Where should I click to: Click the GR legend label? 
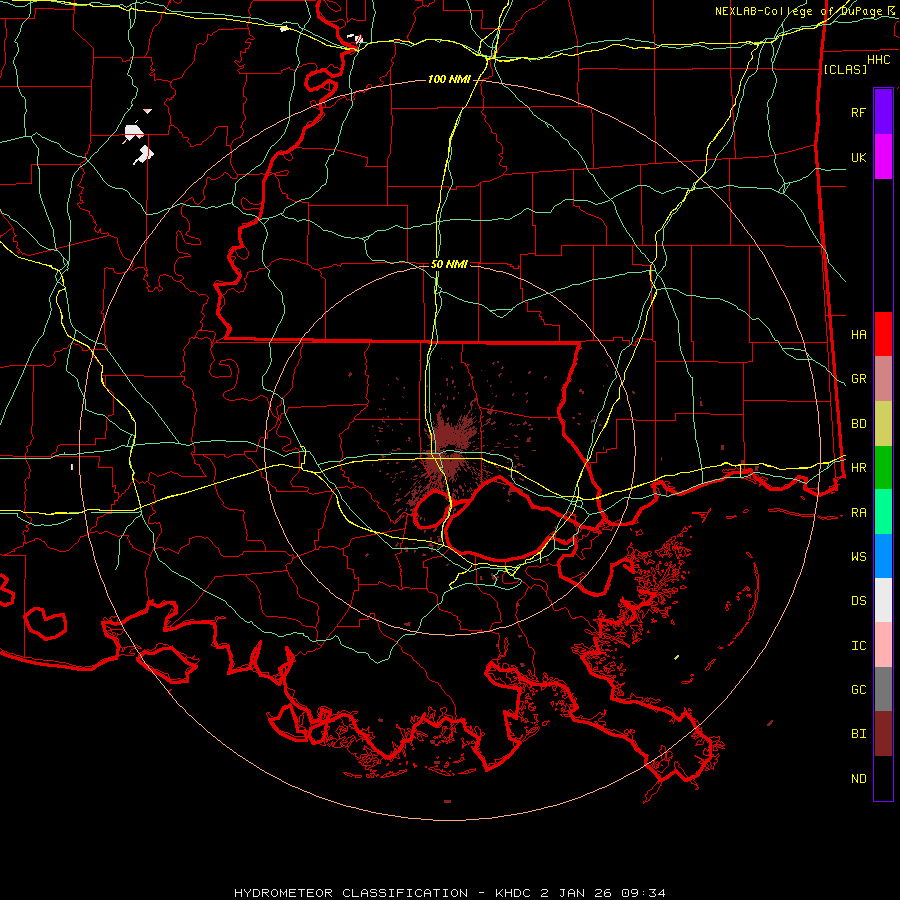[x=859, y=379]
